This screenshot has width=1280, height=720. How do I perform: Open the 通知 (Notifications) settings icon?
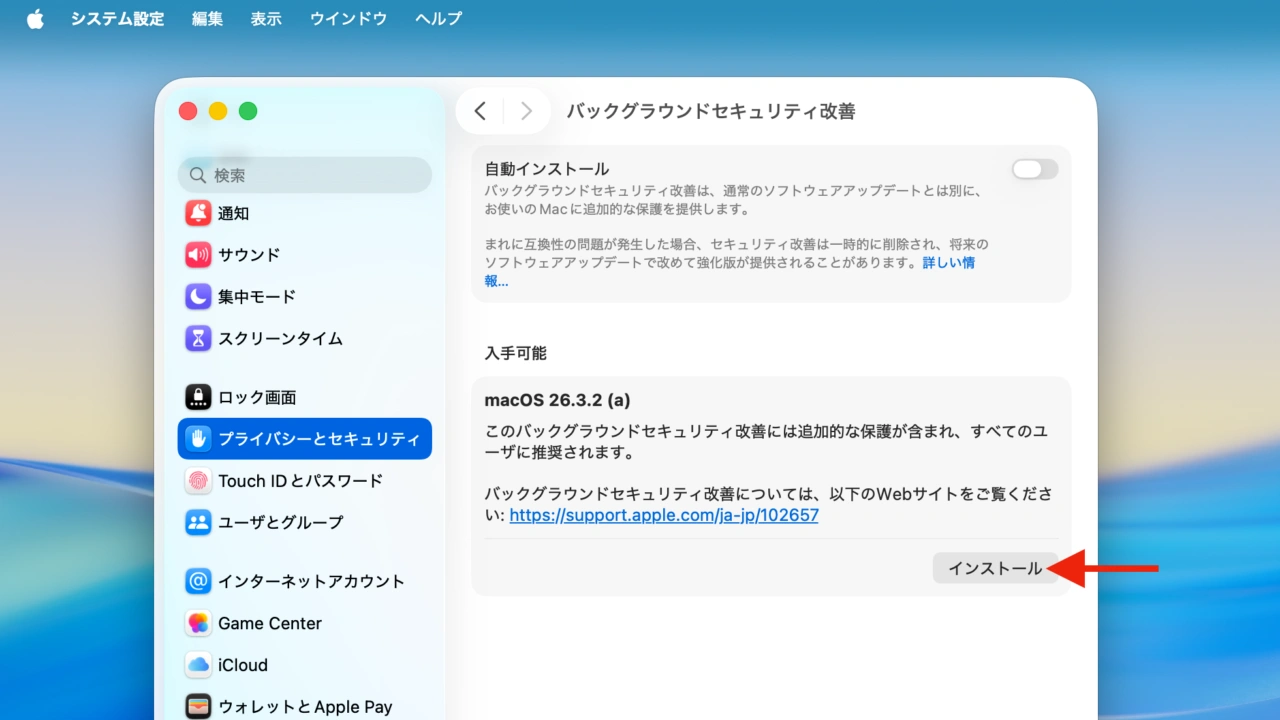199,213
